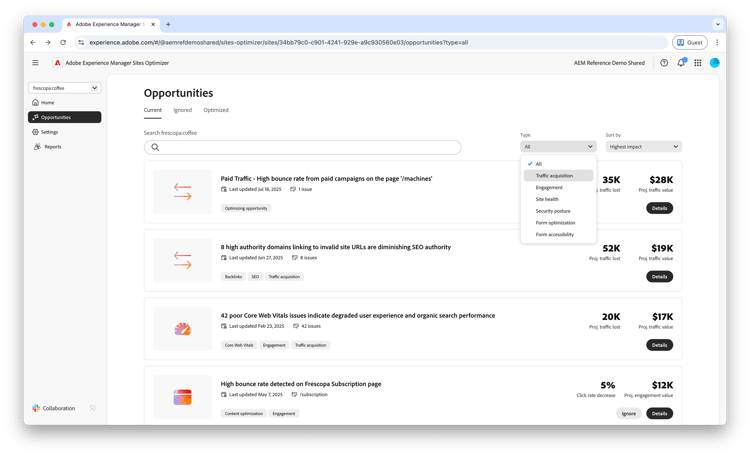Ignore the Frescopa Subscription opportunity

tap(629, 413)
